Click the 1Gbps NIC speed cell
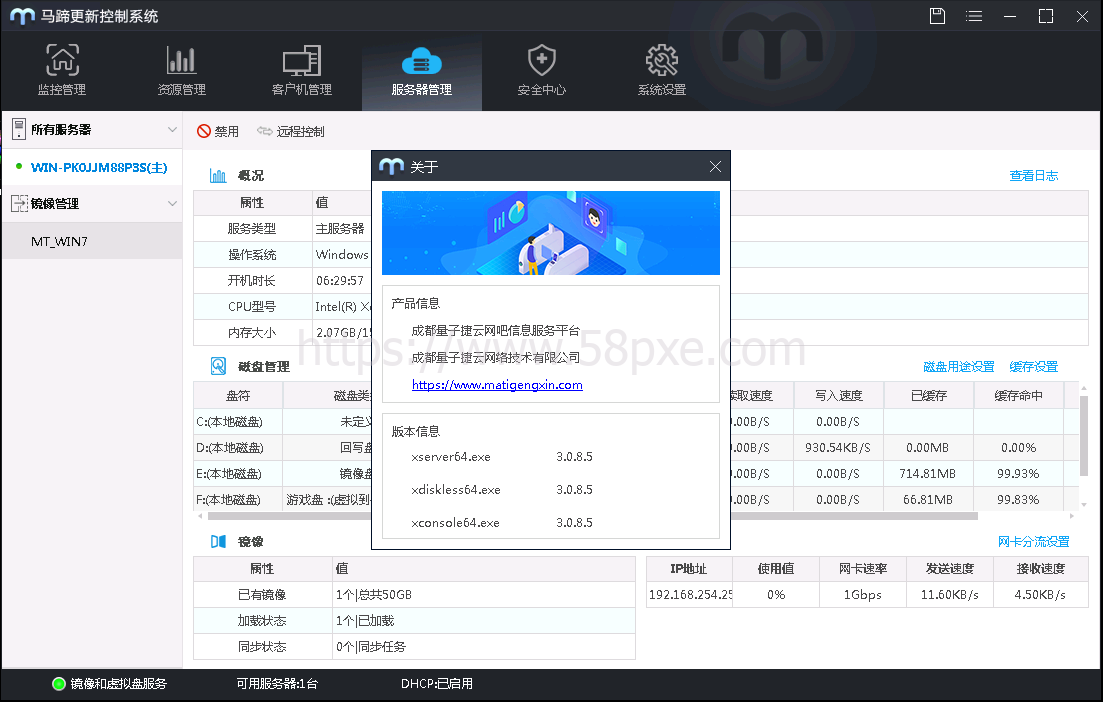This screenshot has height=702, width=1103. pos(862,595)
